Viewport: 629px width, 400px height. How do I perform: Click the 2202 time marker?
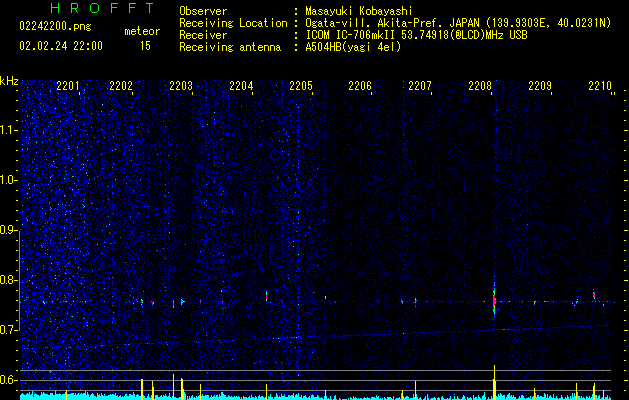(x=121, y=86)
